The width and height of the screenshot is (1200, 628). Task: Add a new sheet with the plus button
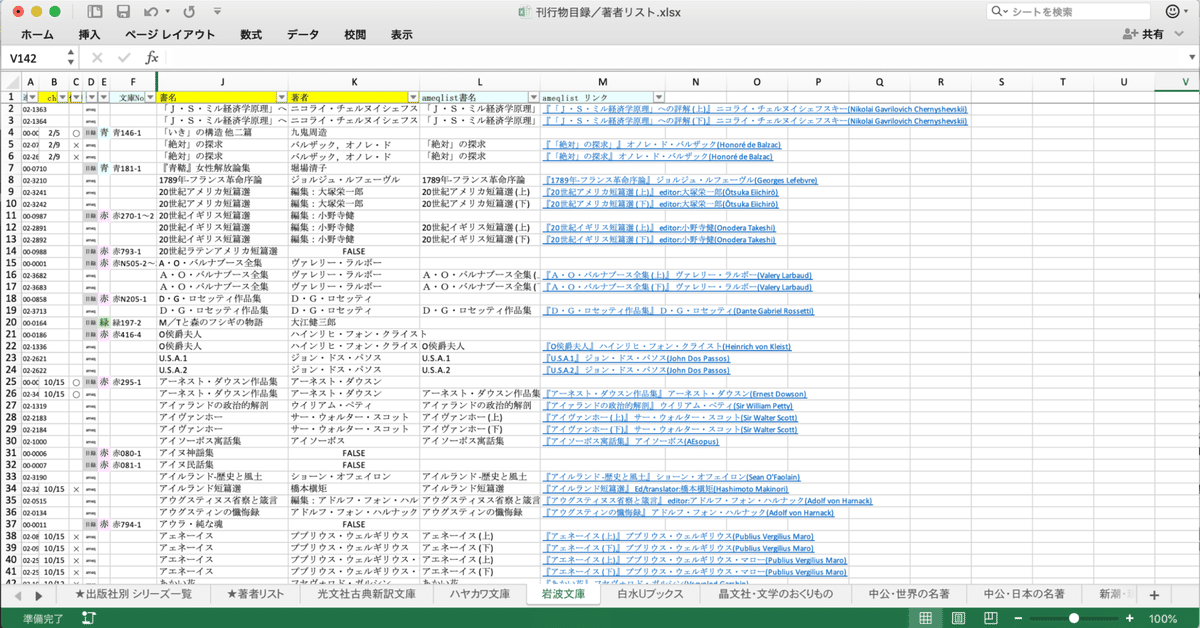click(x=1153, y=596)
